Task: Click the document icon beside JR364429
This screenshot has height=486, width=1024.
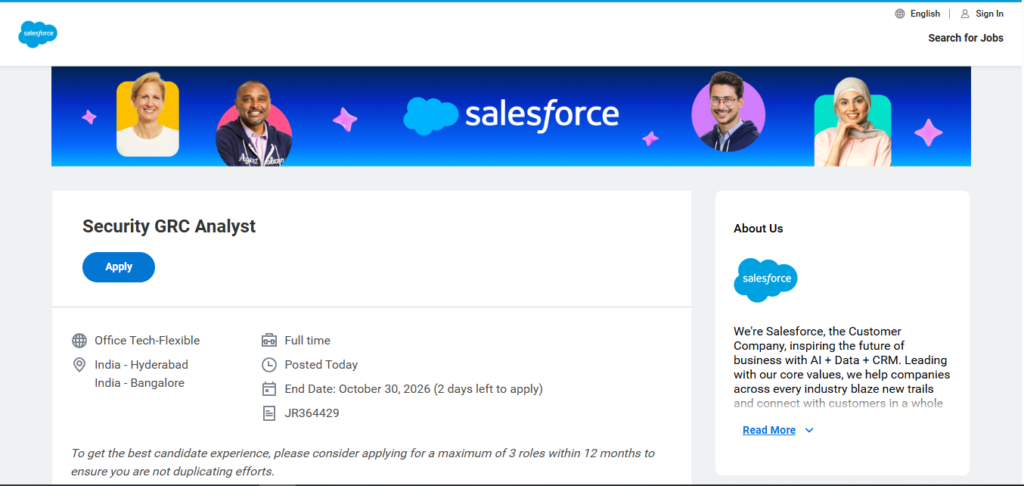Action: click(x=269, y=413)
